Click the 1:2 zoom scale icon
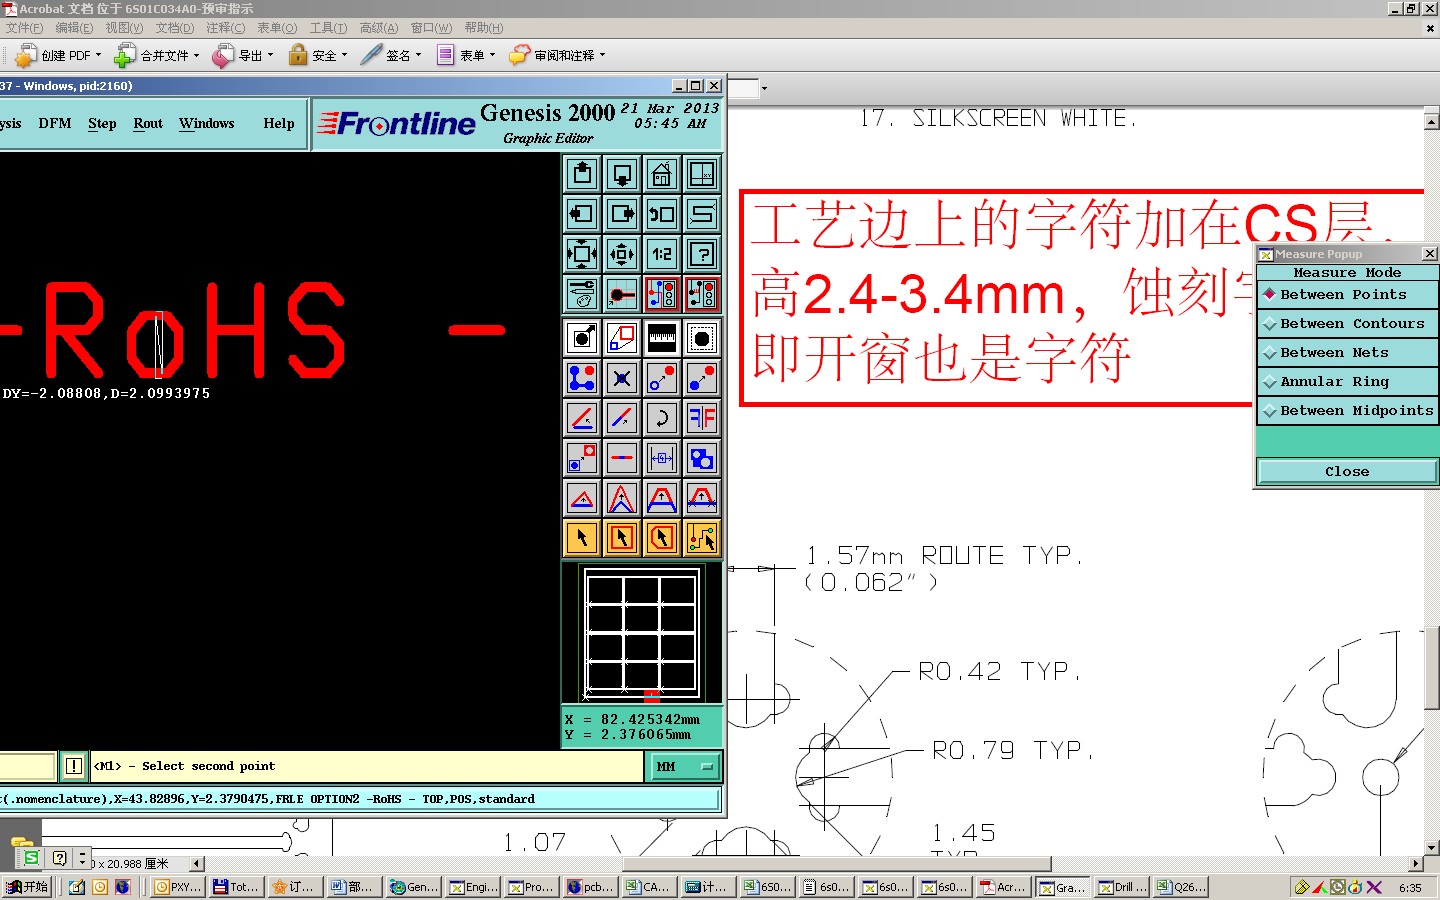 point(662,254)
